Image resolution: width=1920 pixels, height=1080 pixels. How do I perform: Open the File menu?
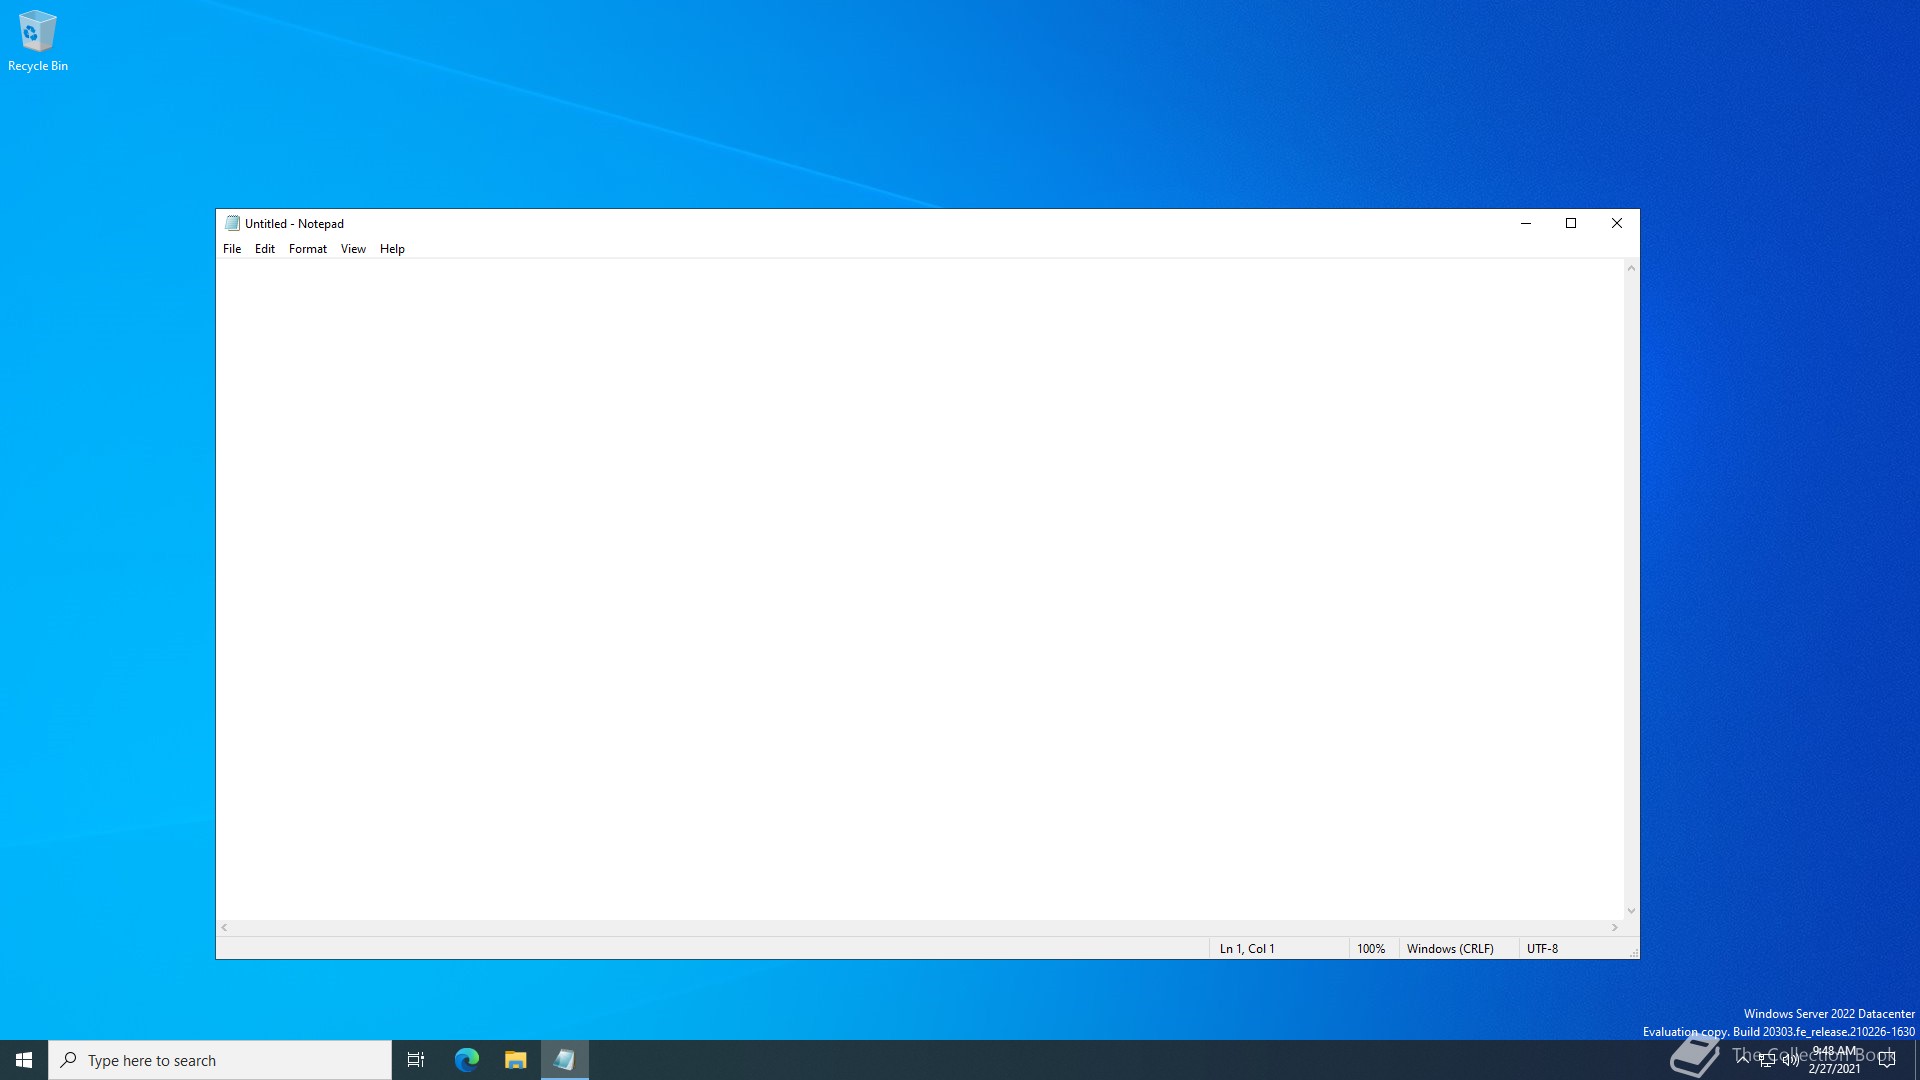[232, 249]
